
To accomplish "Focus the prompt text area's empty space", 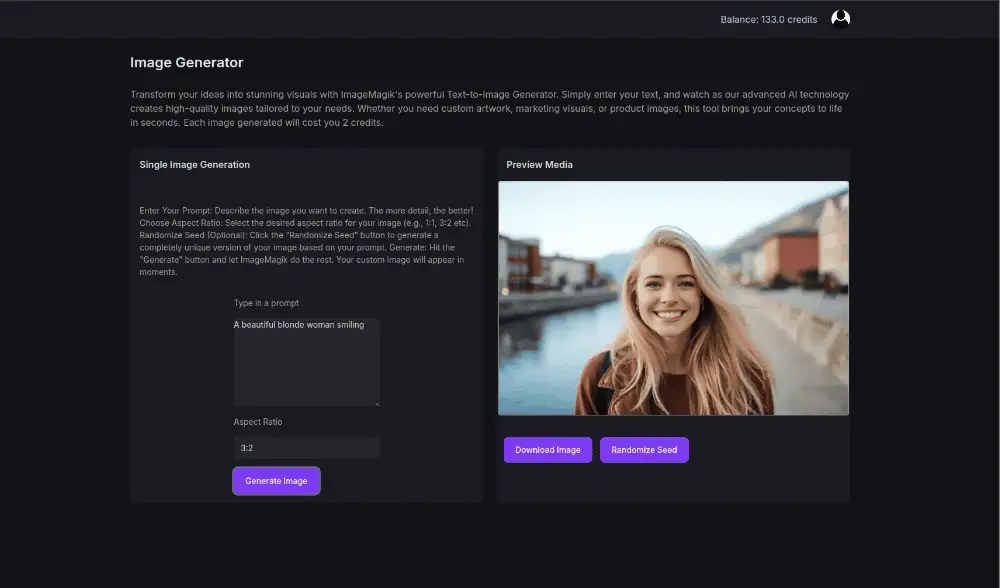I will 306,370.
